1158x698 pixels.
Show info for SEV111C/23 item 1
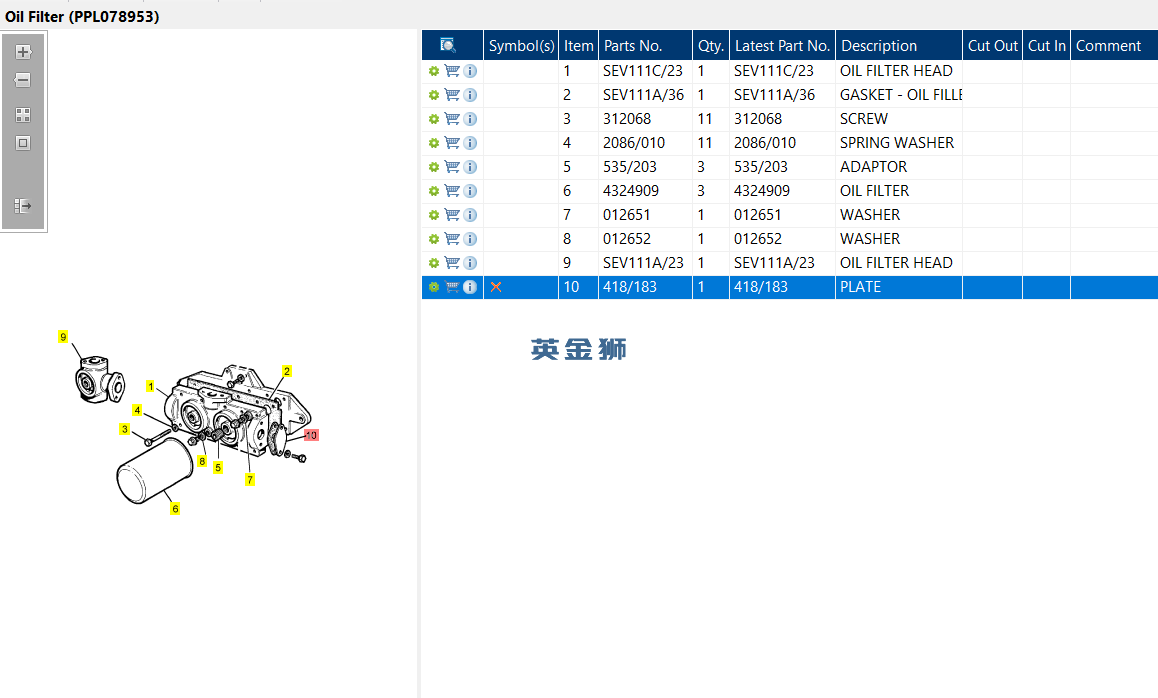470,71
